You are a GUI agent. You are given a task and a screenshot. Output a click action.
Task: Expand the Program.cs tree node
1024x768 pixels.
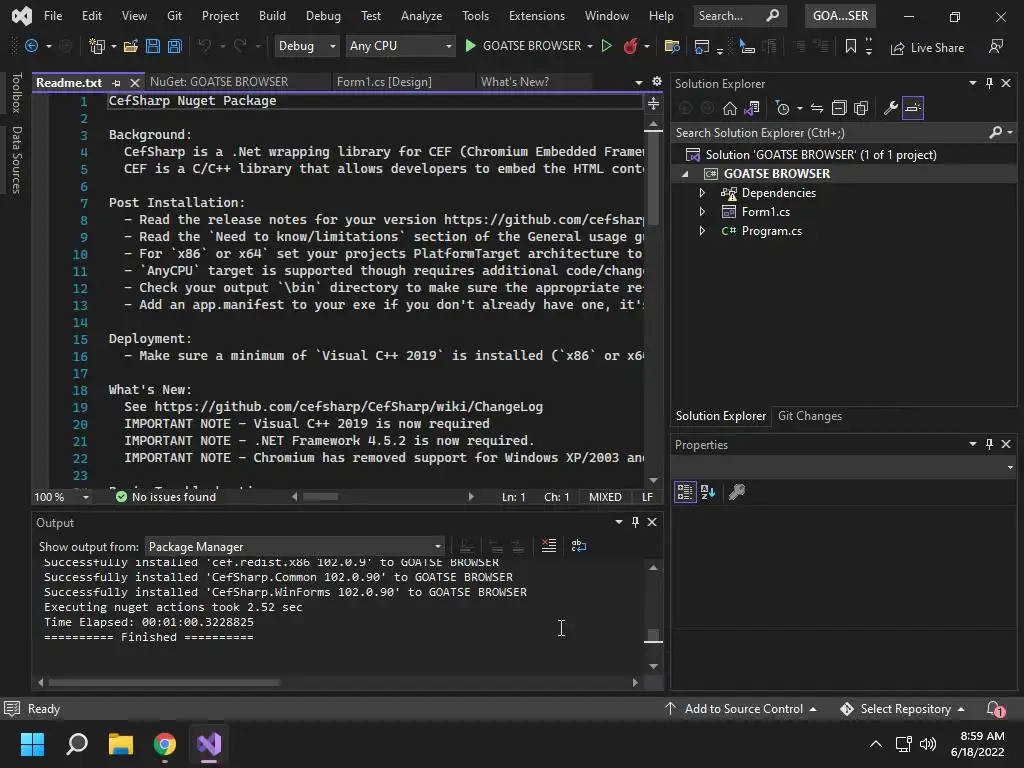pyautogui.click(x=702, y=231)
